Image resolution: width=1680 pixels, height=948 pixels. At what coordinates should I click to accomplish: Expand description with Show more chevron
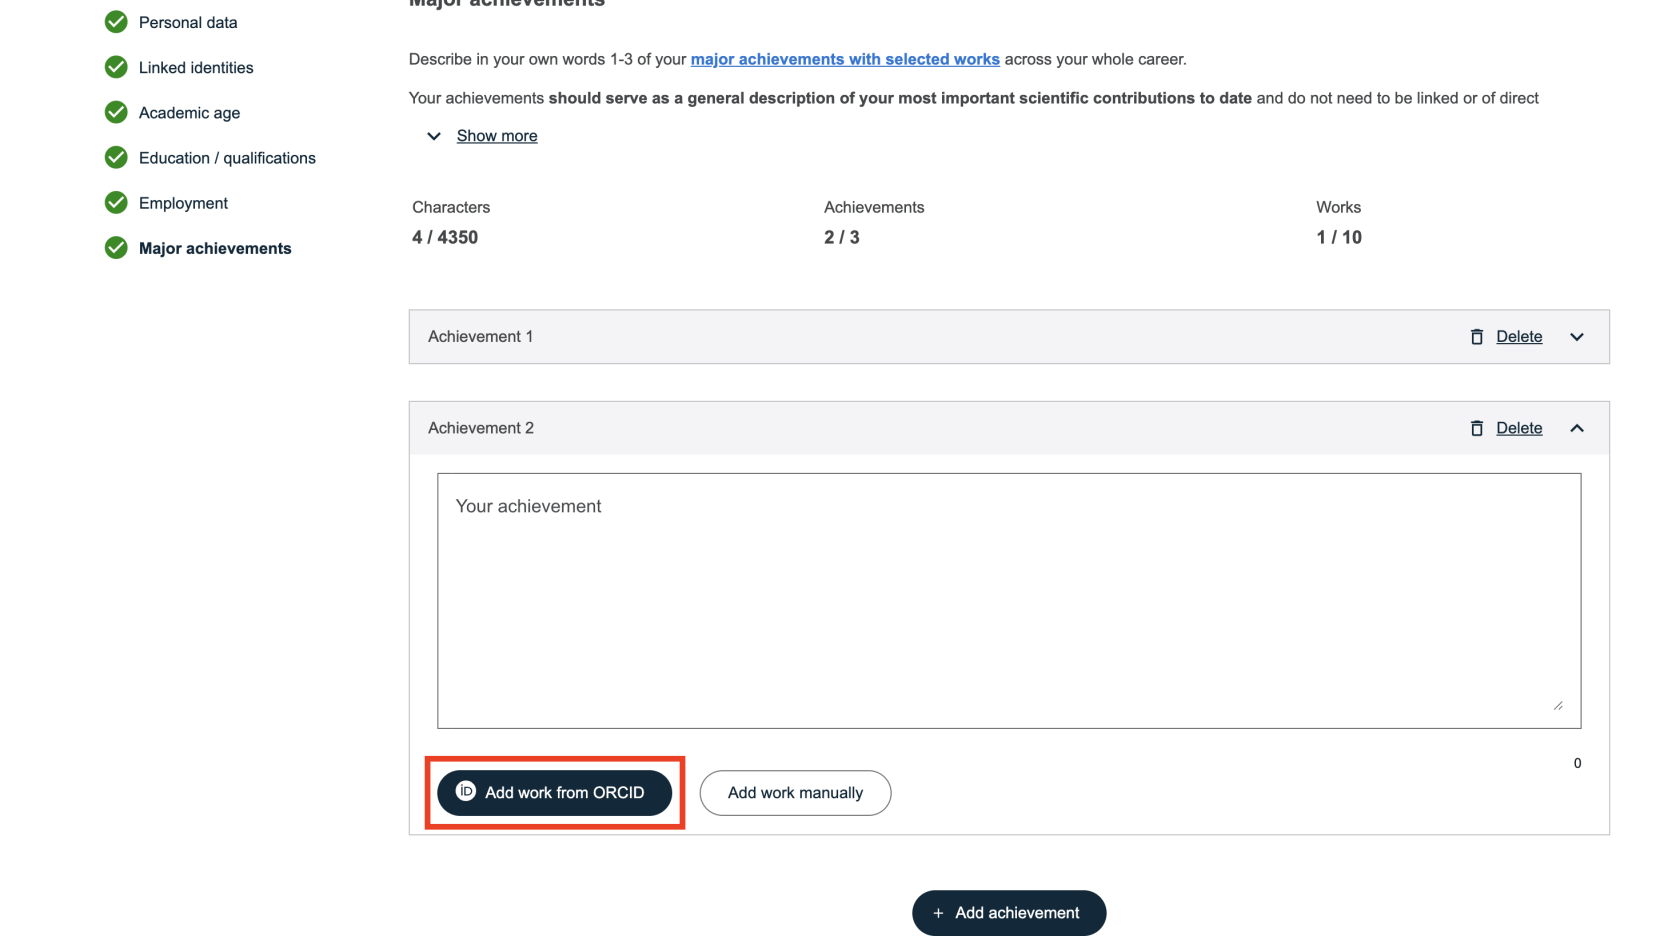pyautogui.click(x=434, y=136)
